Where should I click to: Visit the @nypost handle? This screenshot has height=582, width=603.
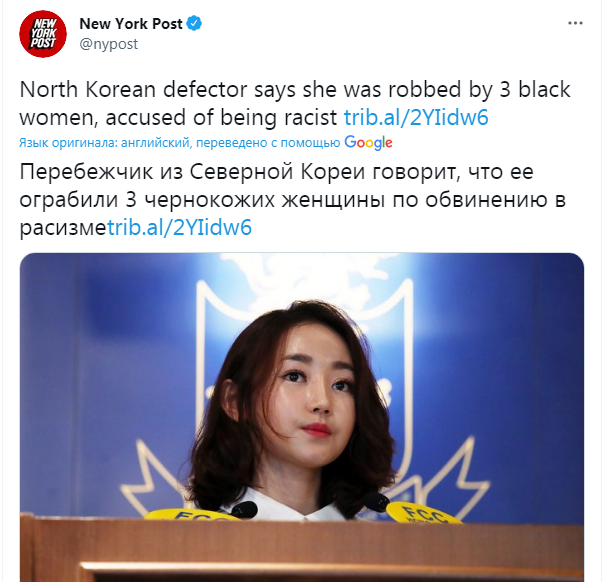point(108,44)
